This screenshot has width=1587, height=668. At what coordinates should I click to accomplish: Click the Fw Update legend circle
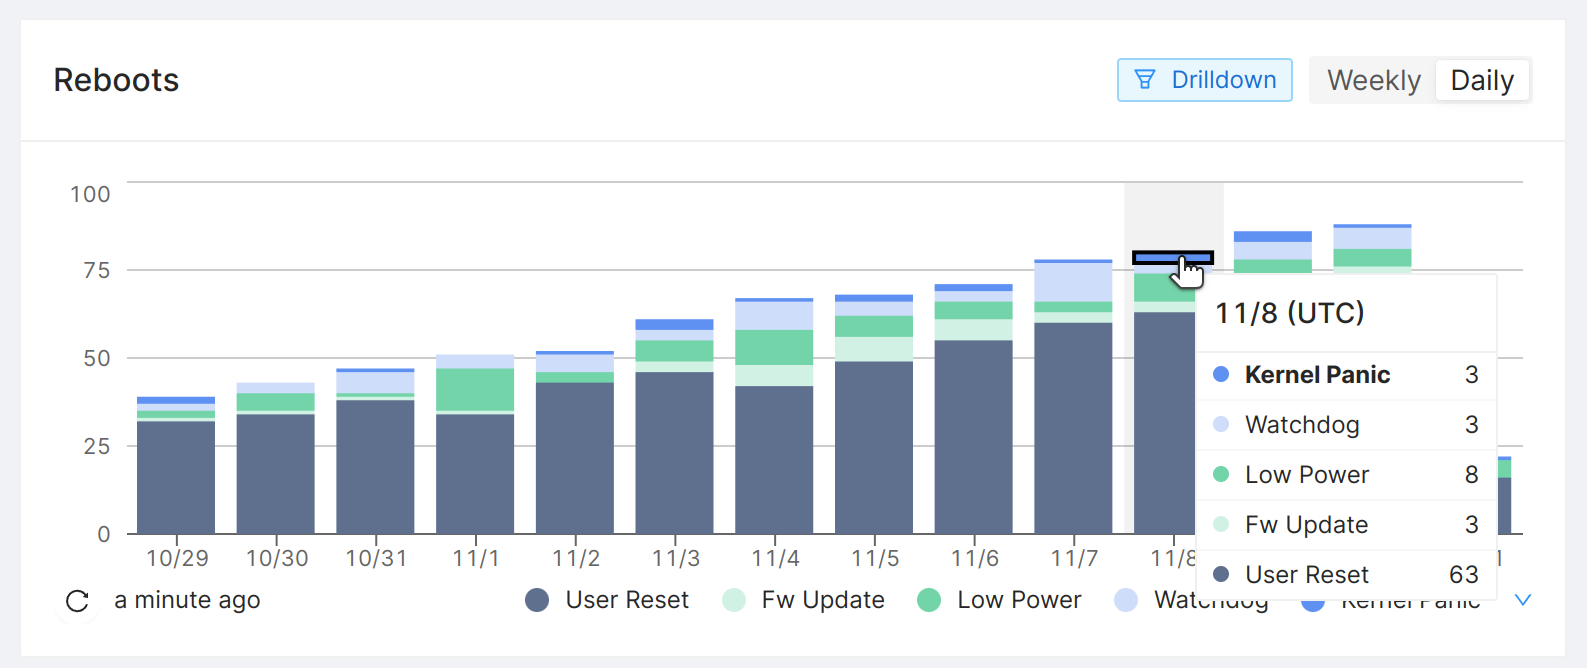[x=734, y=600]
